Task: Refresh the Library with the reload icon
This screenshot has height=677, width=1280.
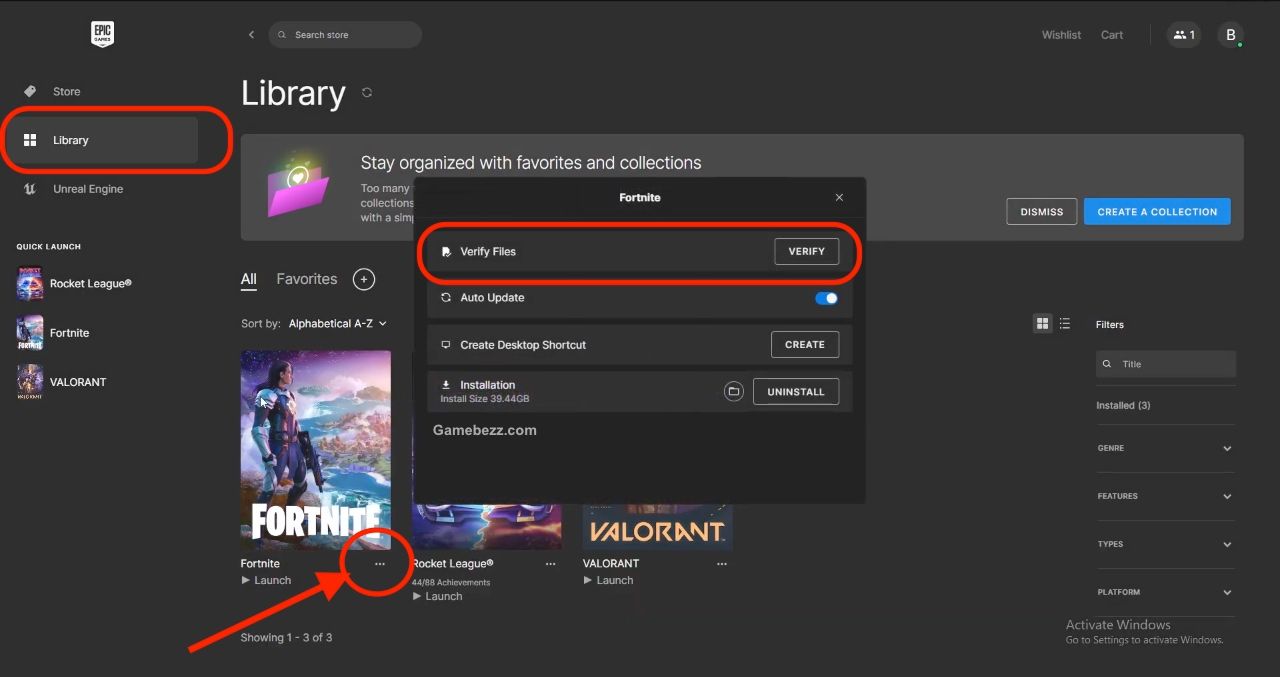Action: (367, 93)
